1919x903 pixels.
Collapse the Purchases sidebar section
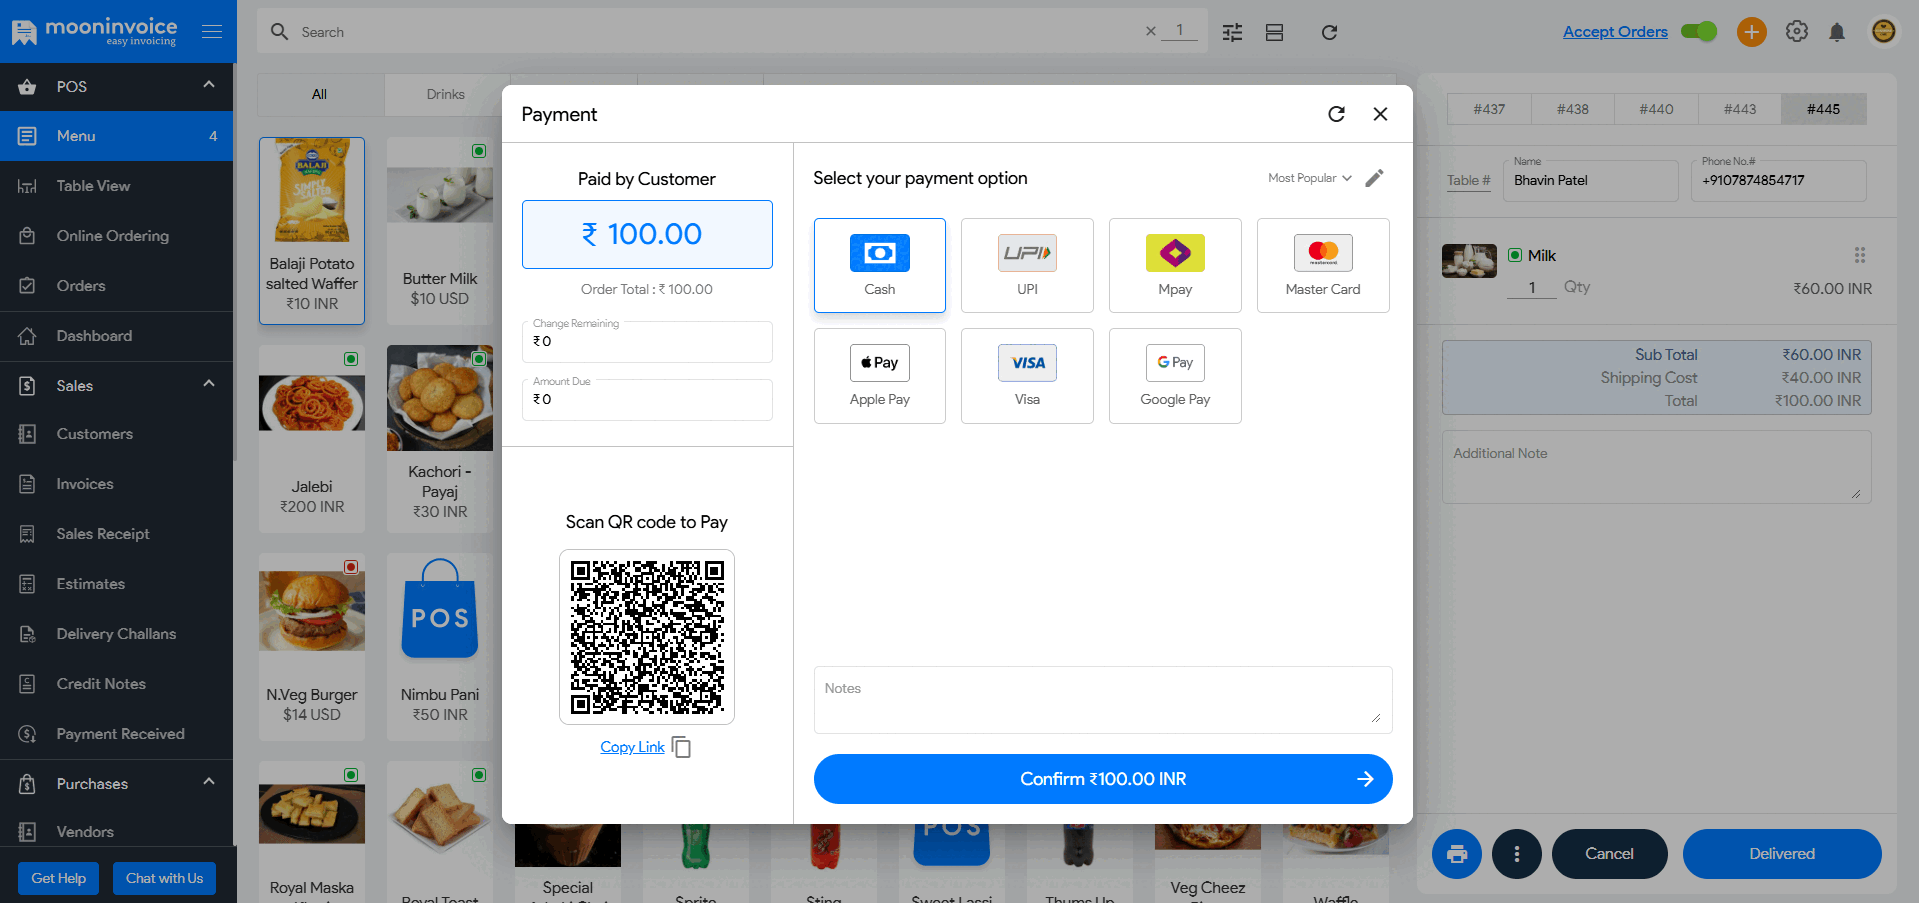point(209,782)
